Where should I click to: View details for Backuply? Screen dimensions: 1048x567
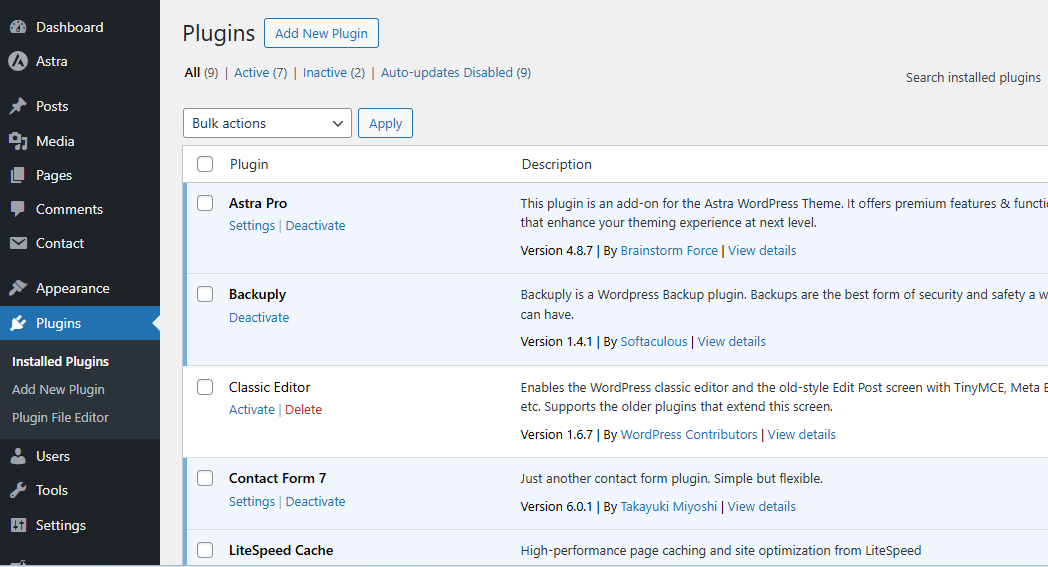[x=732, y=342]
